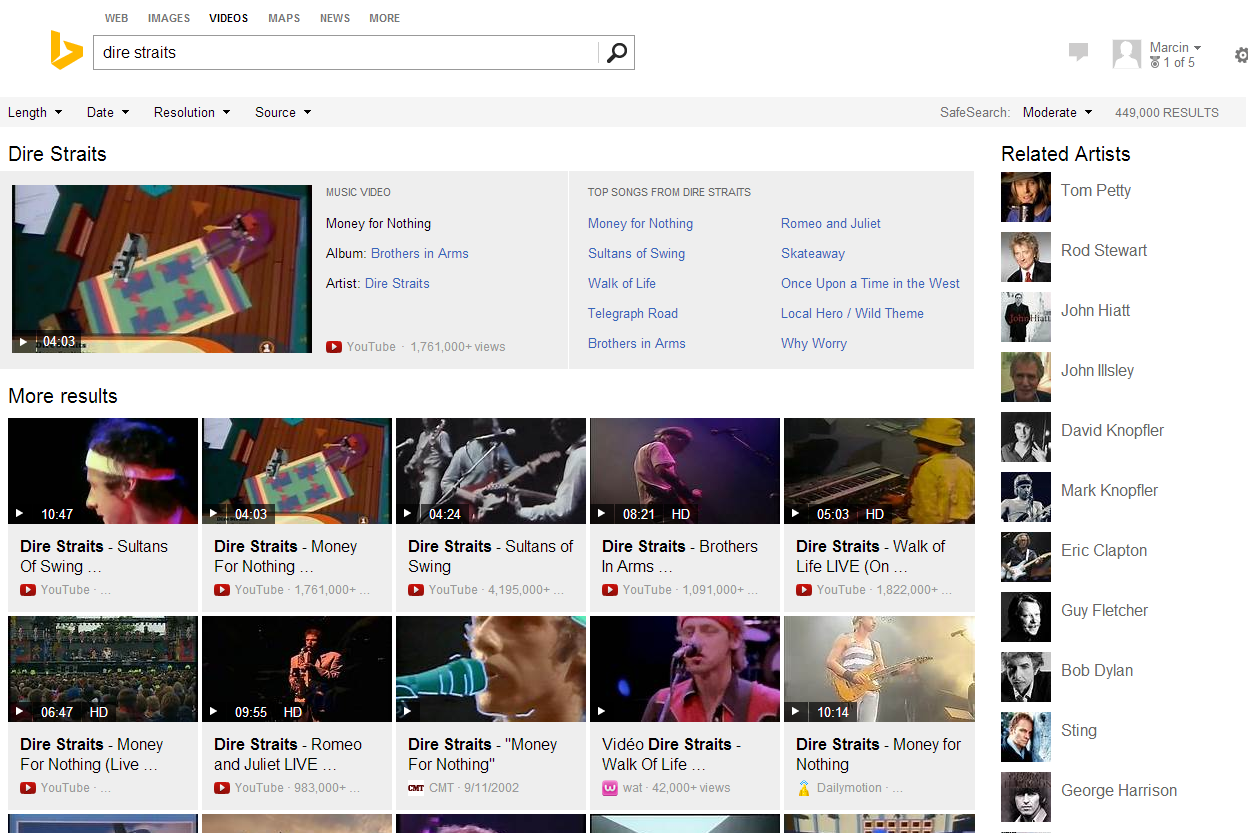Expand the Marcin account menu

point(1175,47)
